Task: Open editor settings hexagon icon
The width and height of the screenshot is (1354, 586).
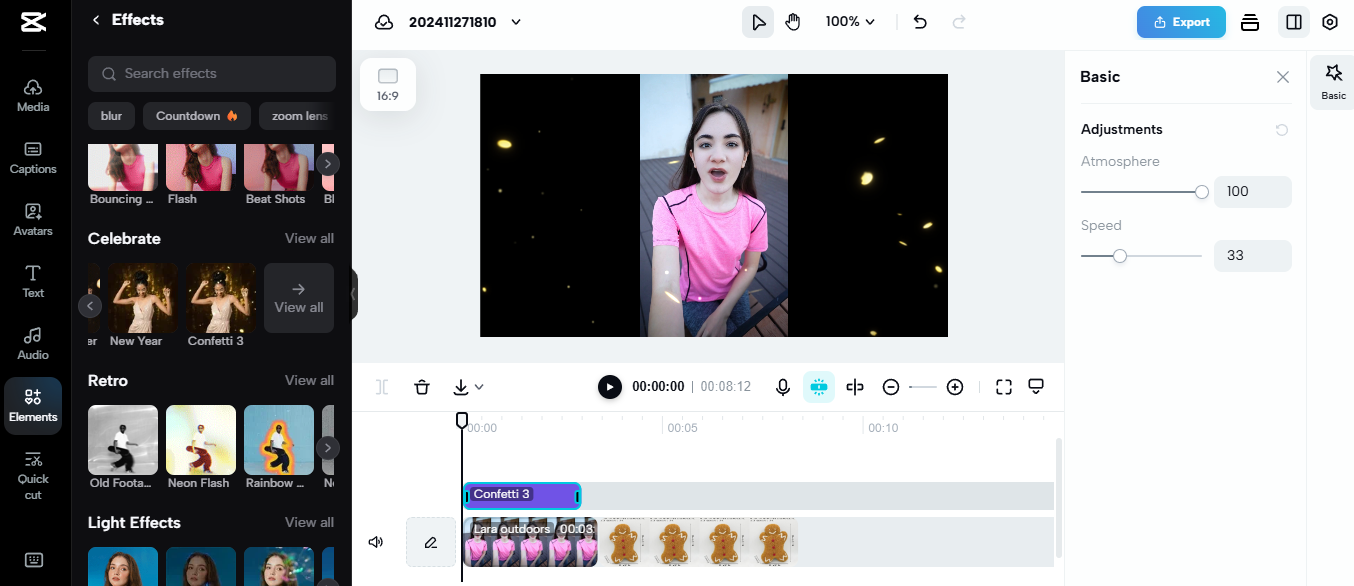Action: tap(1330, 22)
